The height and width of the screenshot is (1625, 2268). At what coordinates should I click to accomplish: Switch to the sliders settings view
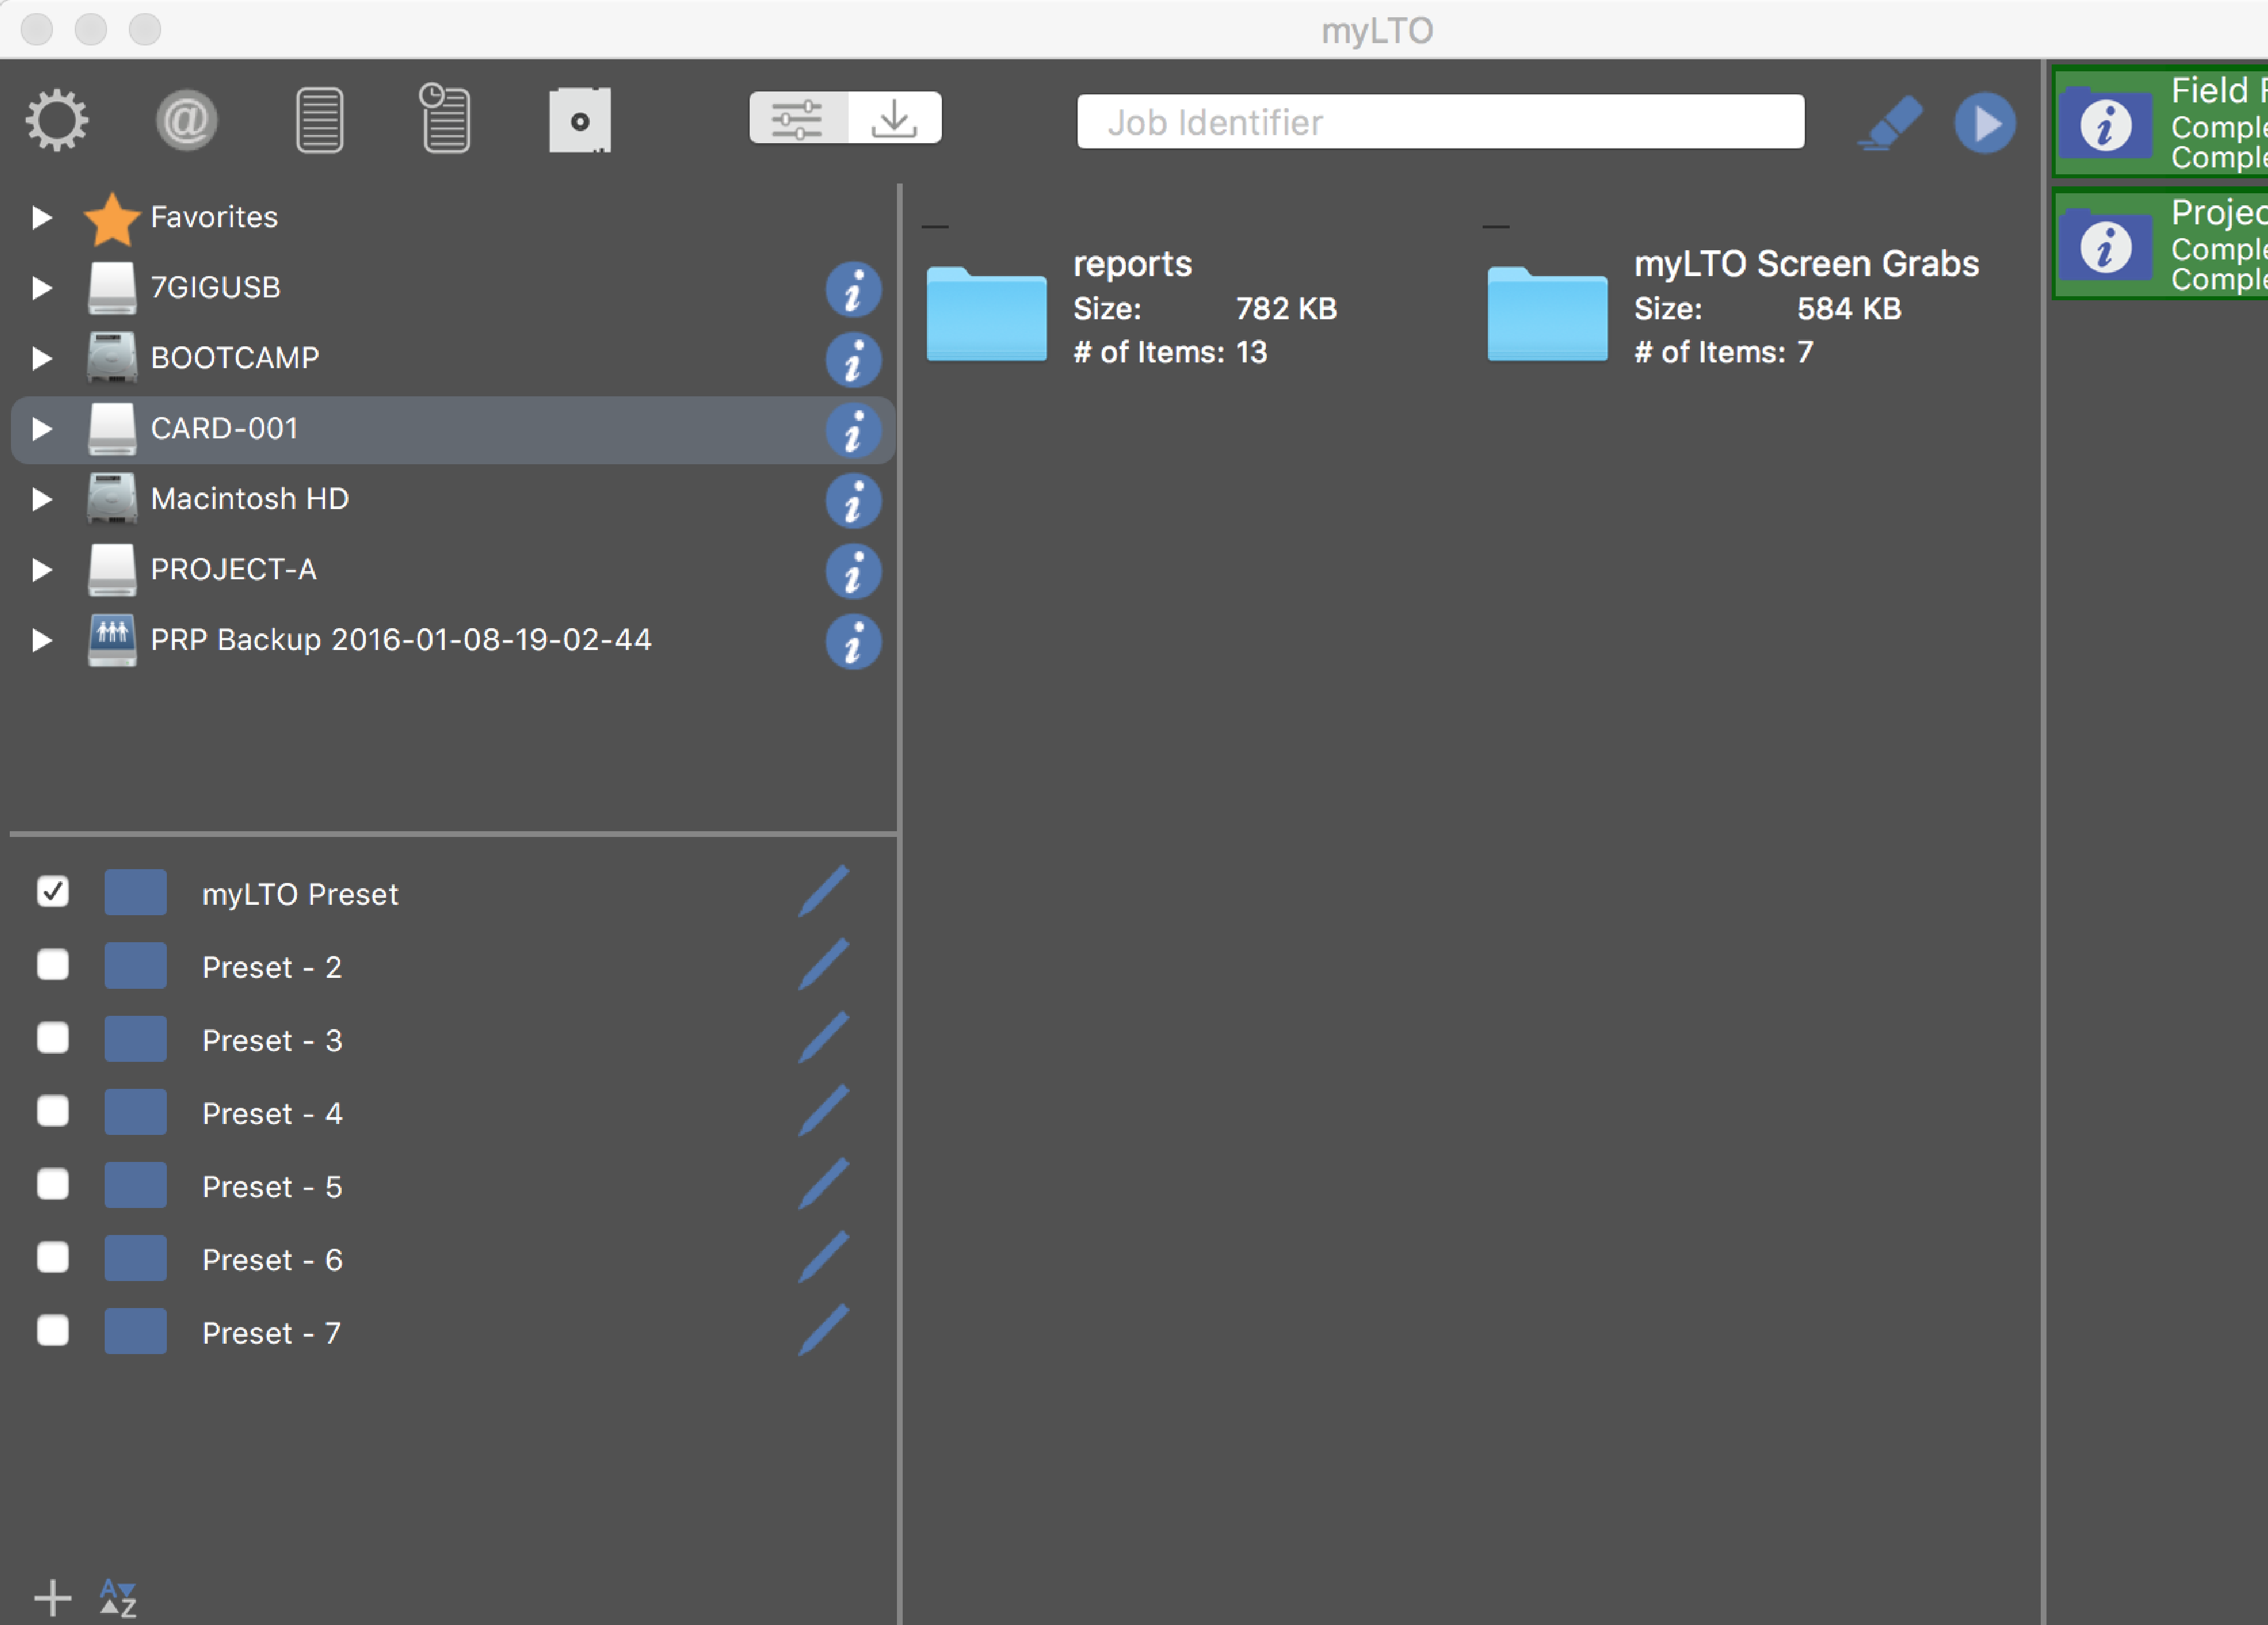click(x=796, y=118)
